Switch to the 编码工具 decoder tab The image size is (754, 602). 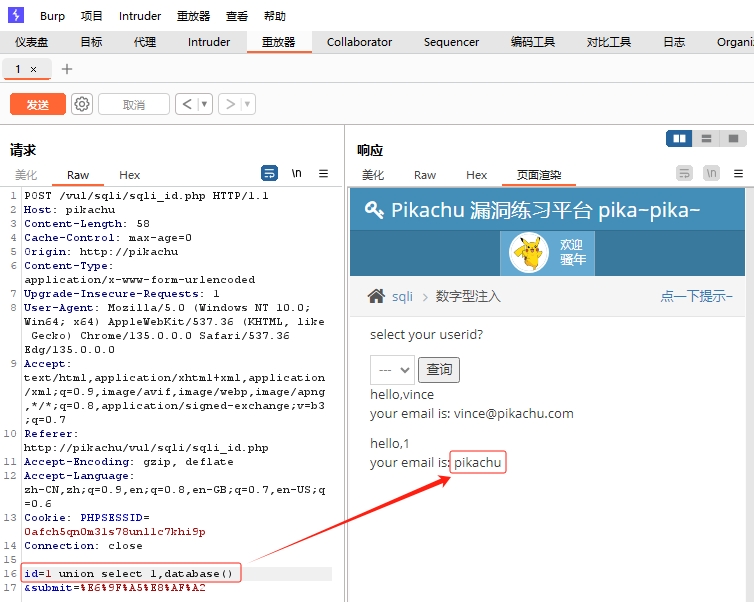[x=533, y=42]
